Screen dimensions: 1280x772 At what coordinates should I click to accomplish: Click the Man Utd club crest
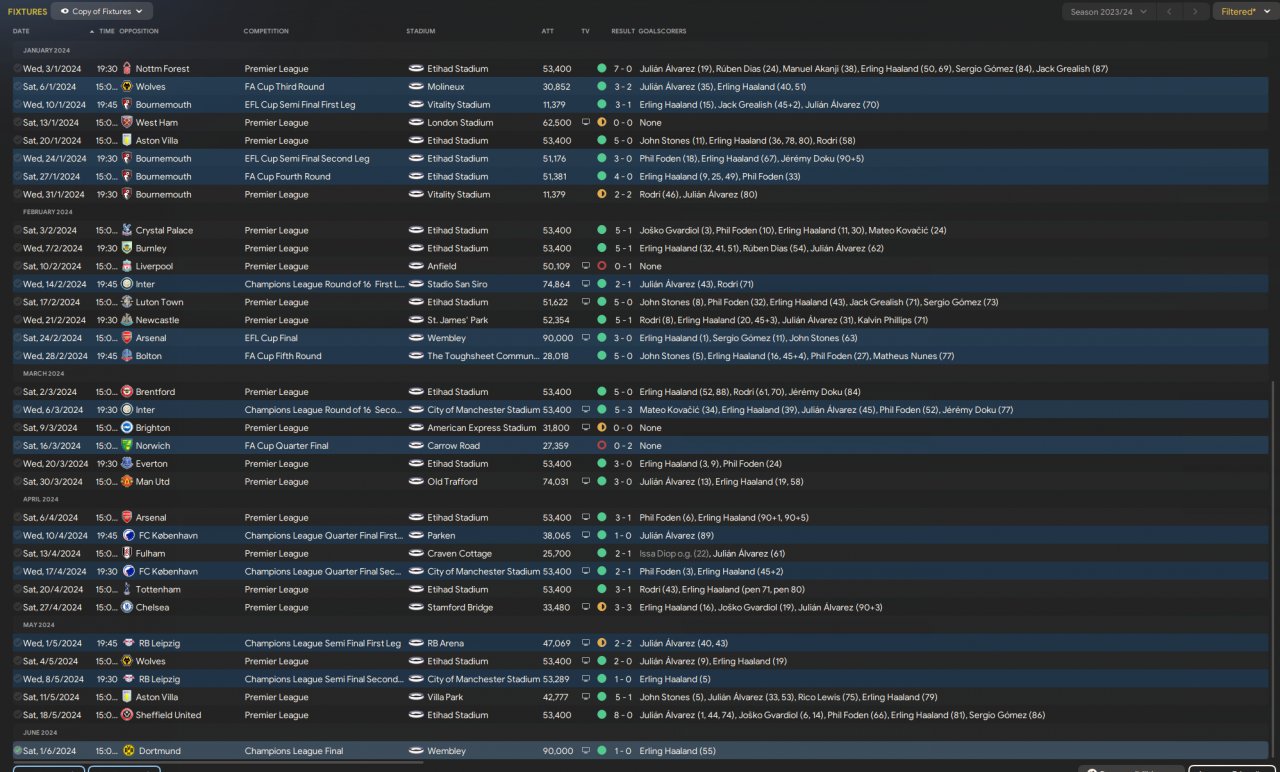tap(127, 482)
